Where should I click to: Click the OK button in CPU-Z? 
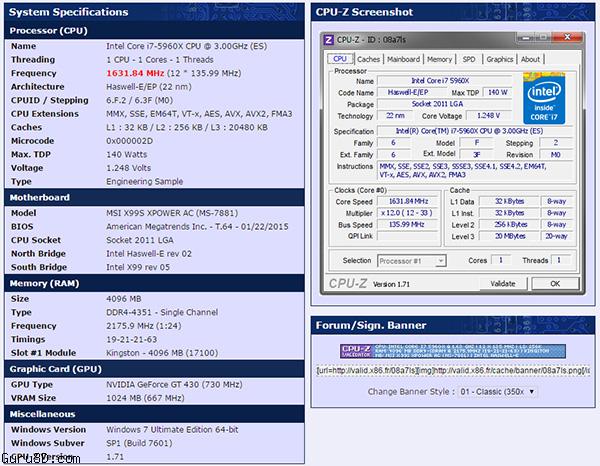click(555, 284)
